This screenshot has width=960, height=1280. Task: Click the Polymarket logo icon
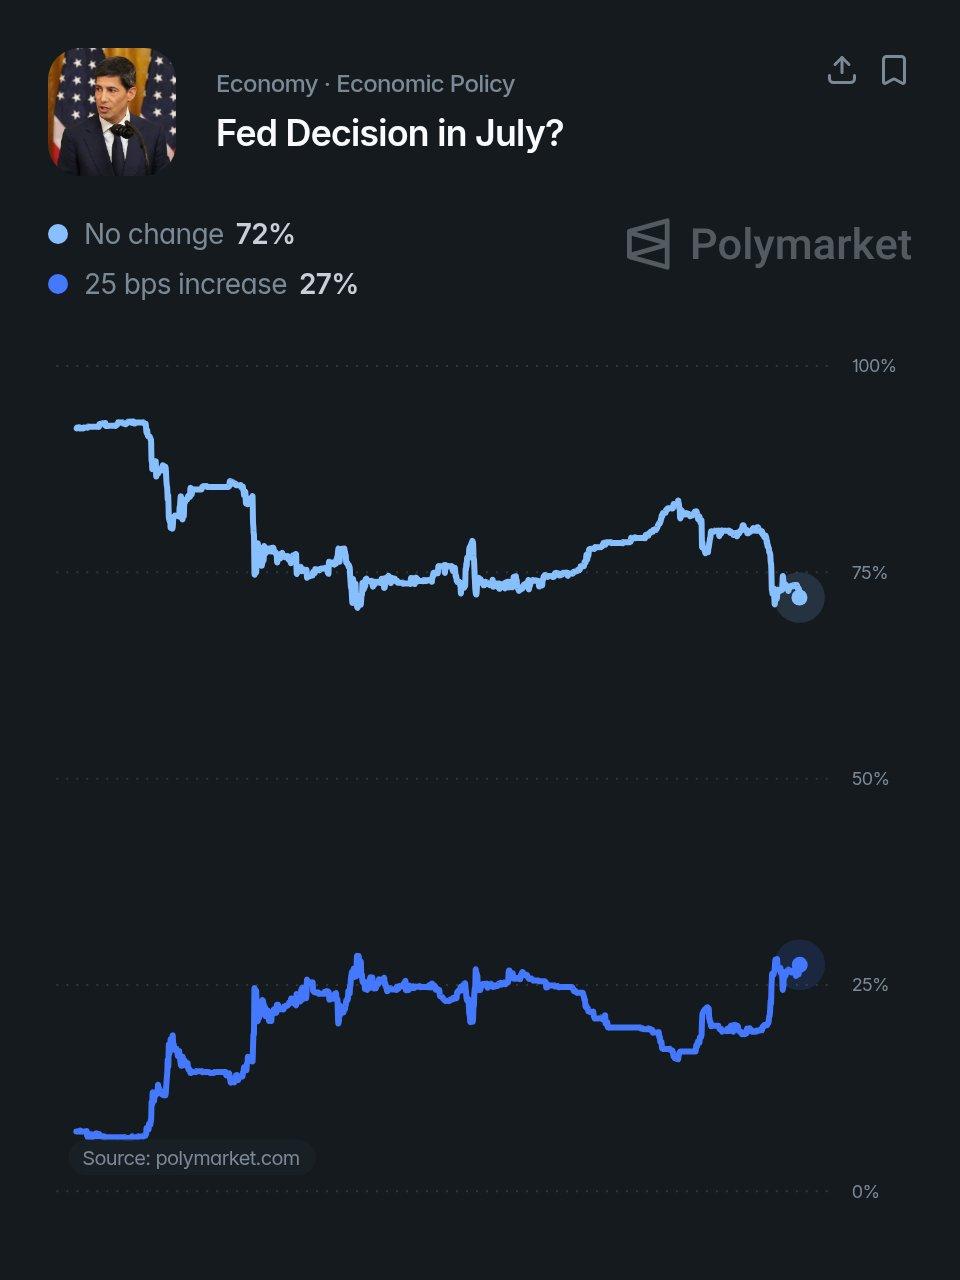648,244
